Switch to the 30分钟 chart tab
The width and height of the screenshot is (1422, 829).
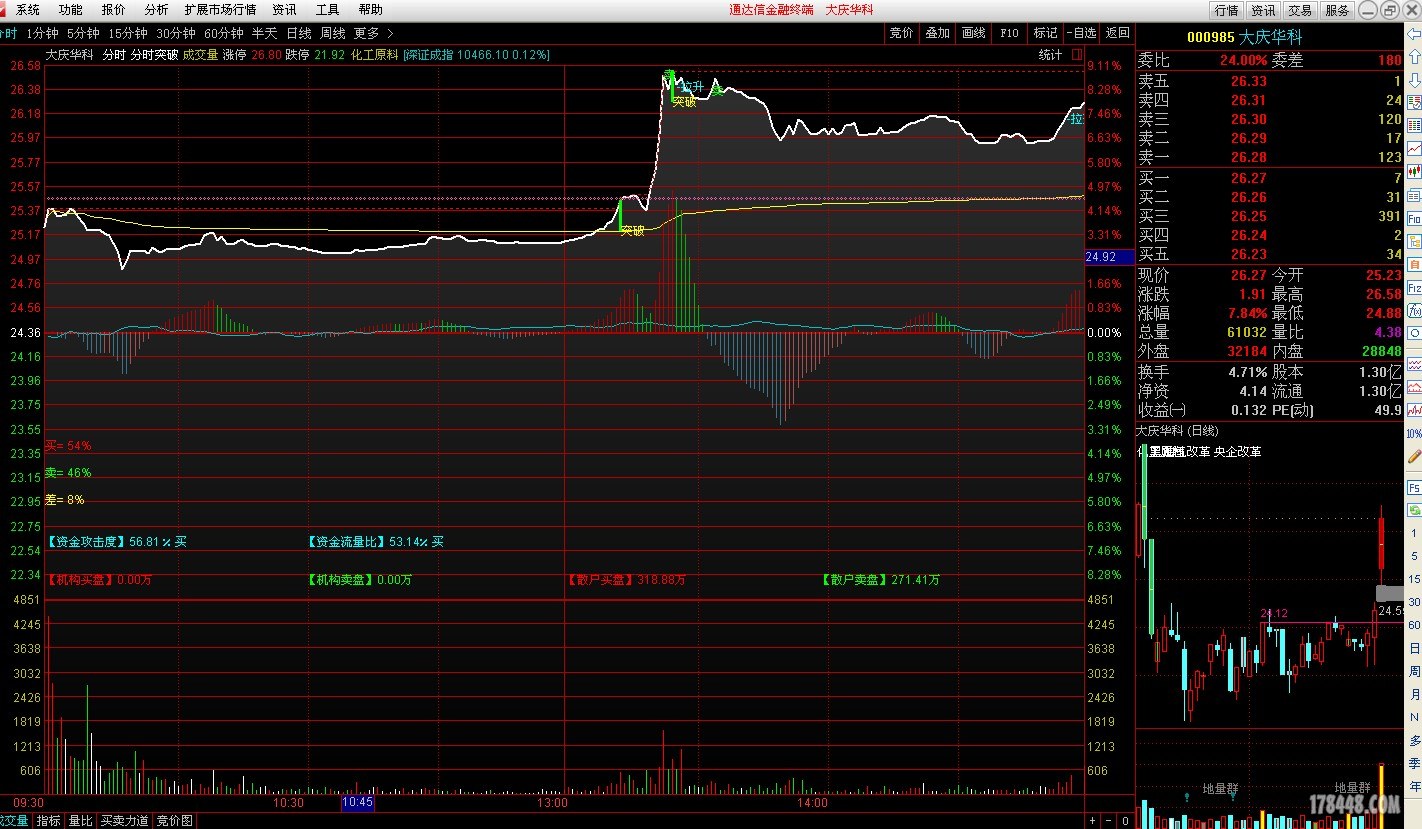coord(175,33)
